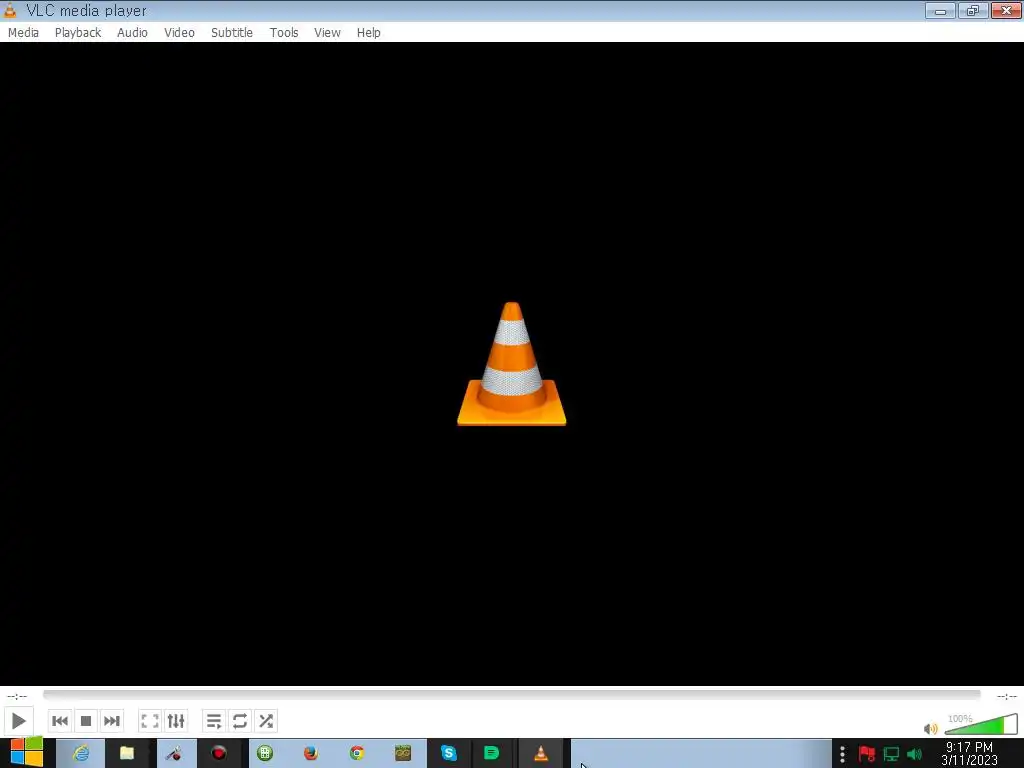Open the Tools menu
This screenshot has height=768, width=1024.
[x=284, y=33]
